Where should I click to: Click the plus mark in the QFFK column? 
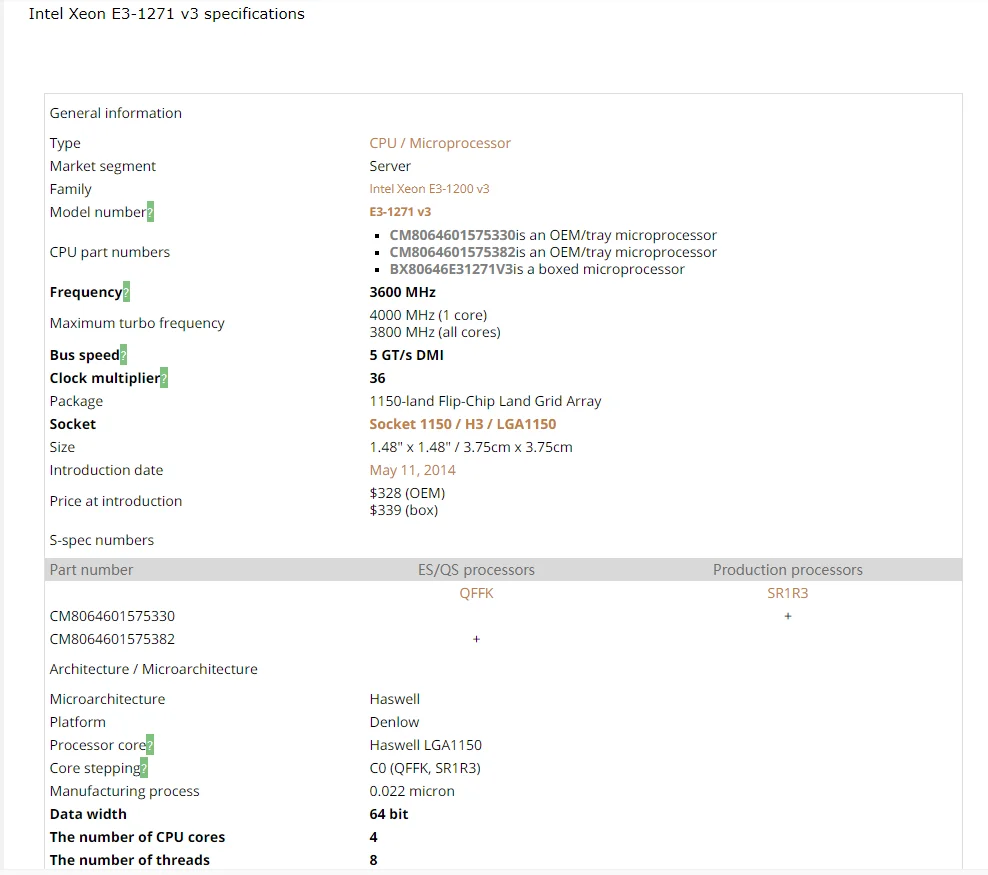click(476, 639)
